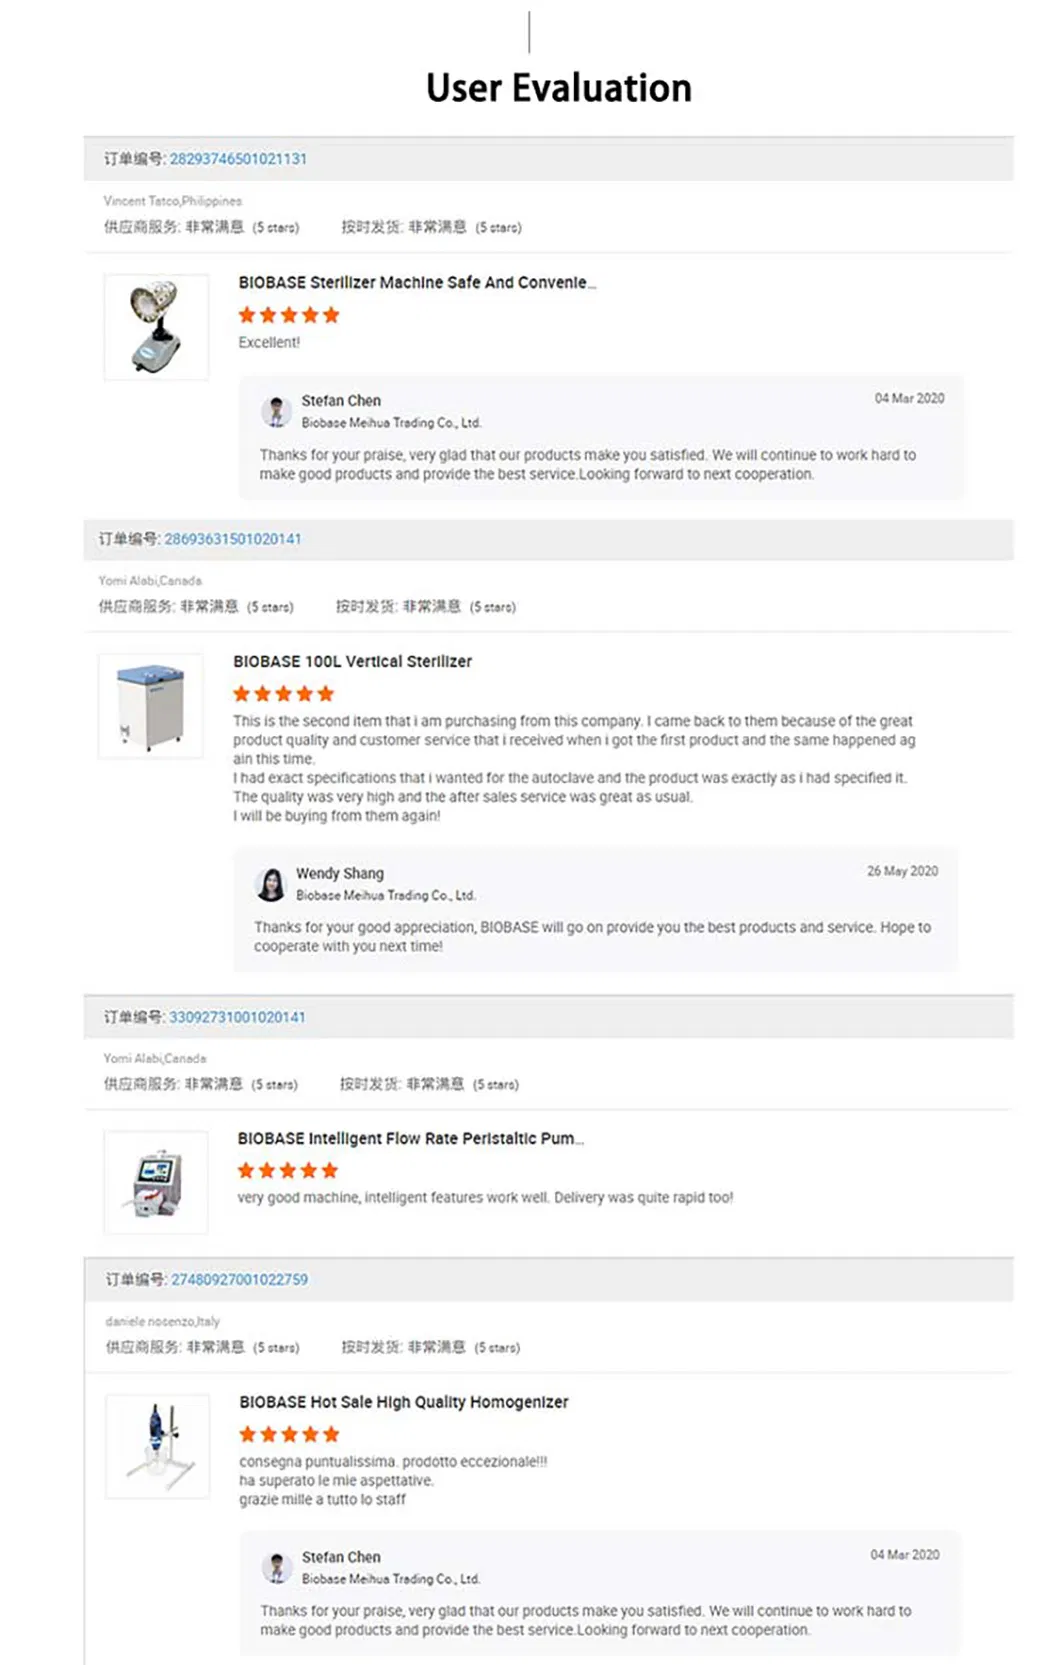Open the BIOBASE Hot Sale High Quality Homogenizer title
Image resolution: width=1060 pixels, height=1665 pixels.
pos(403,1402)
